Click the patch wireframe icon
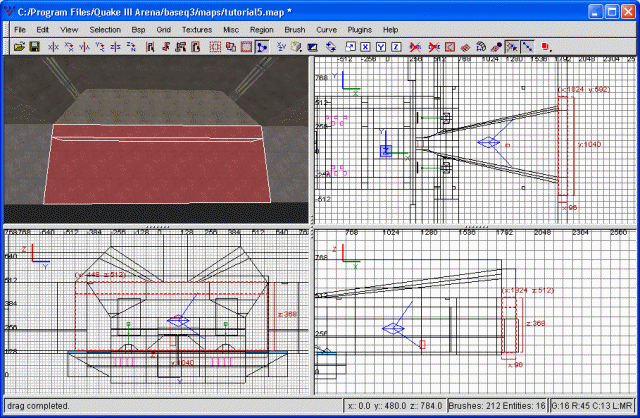The height and width of the screenshot is (418, 640). [465, 47]
